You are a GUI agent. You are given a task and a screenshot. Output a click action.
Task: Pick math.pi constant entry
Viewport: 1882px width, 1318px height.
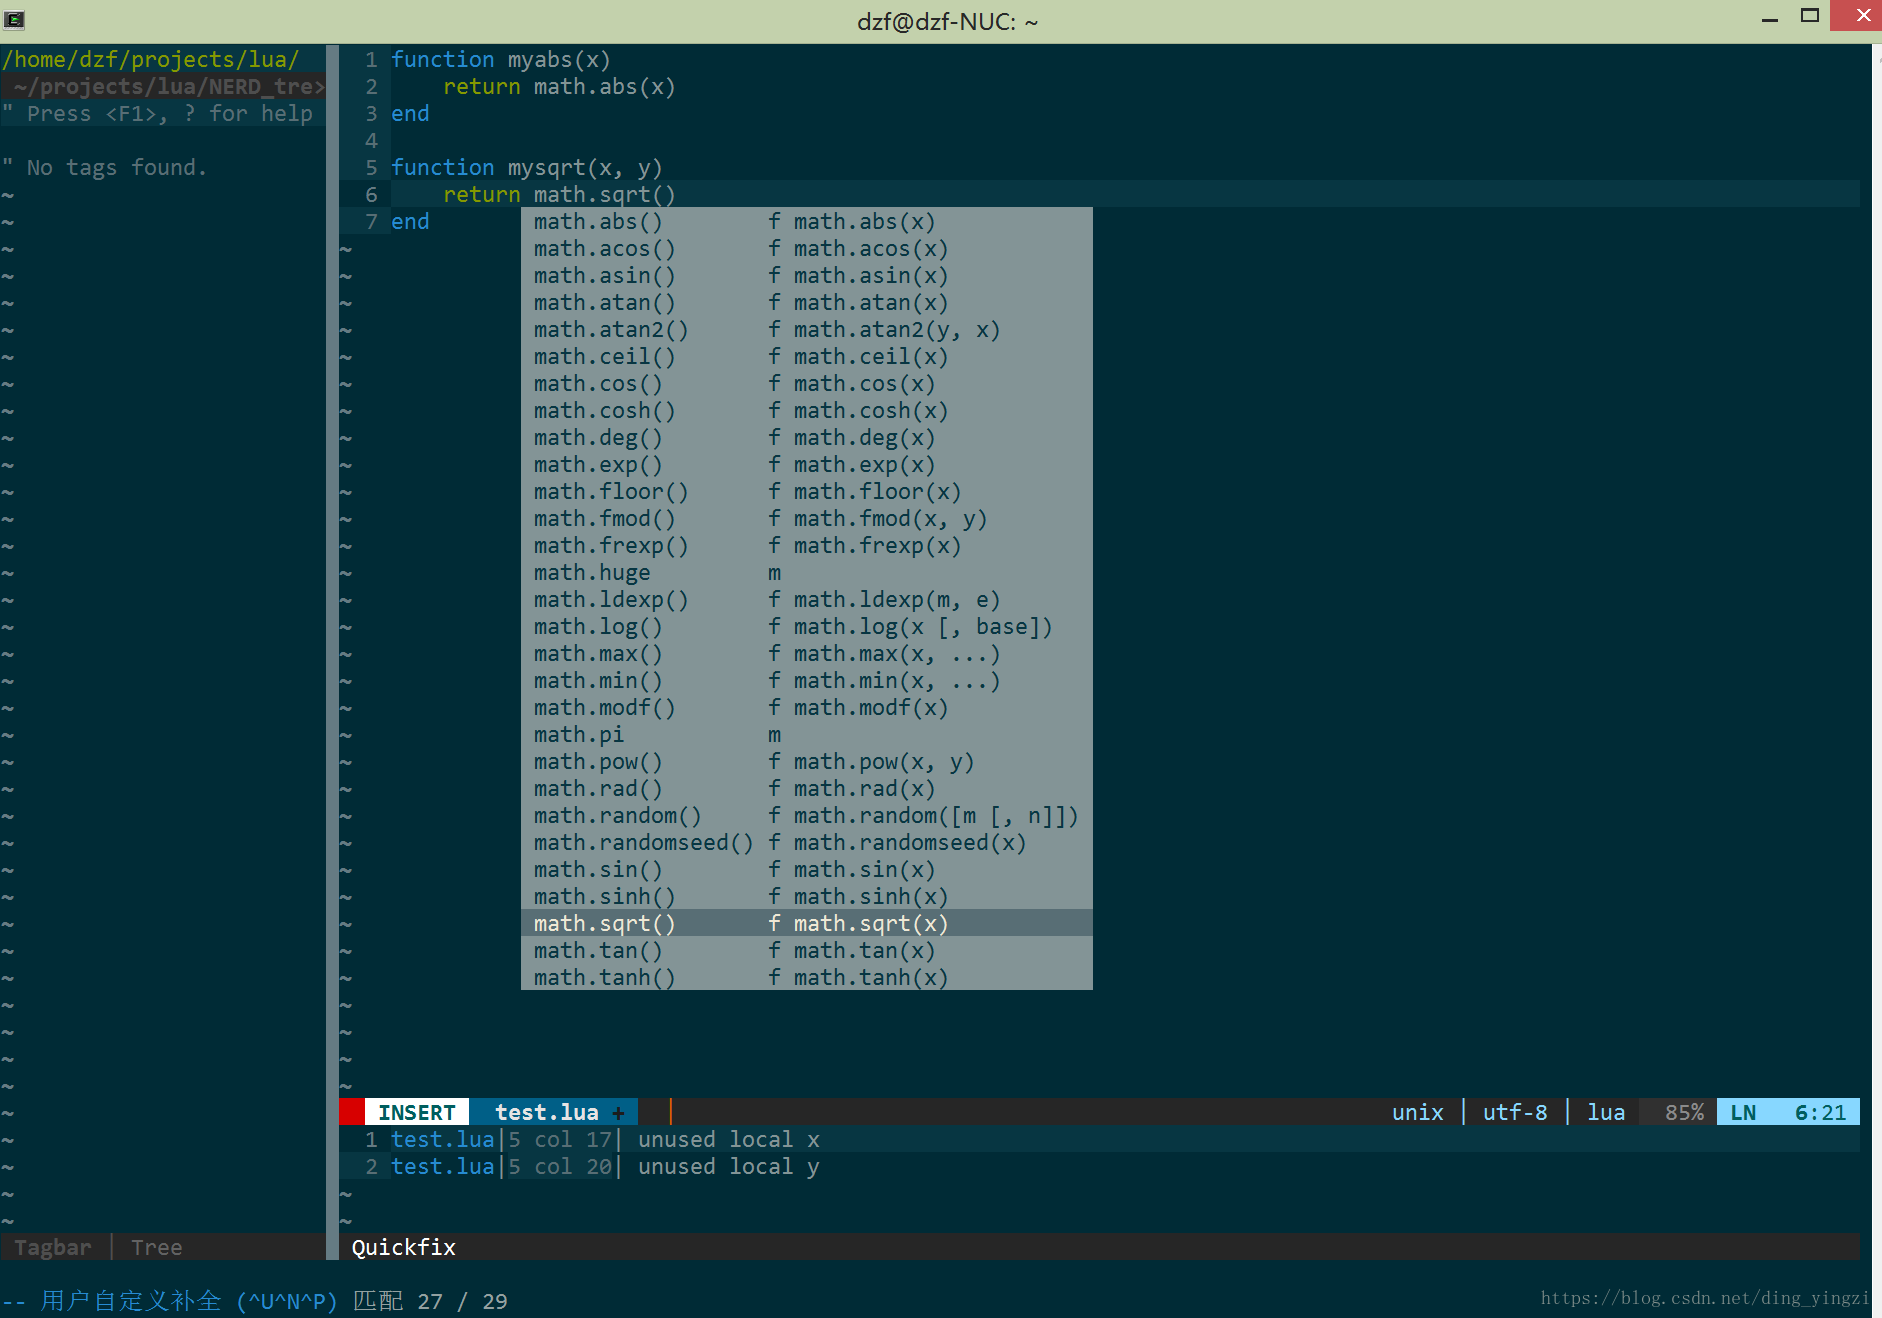point(807,735)
